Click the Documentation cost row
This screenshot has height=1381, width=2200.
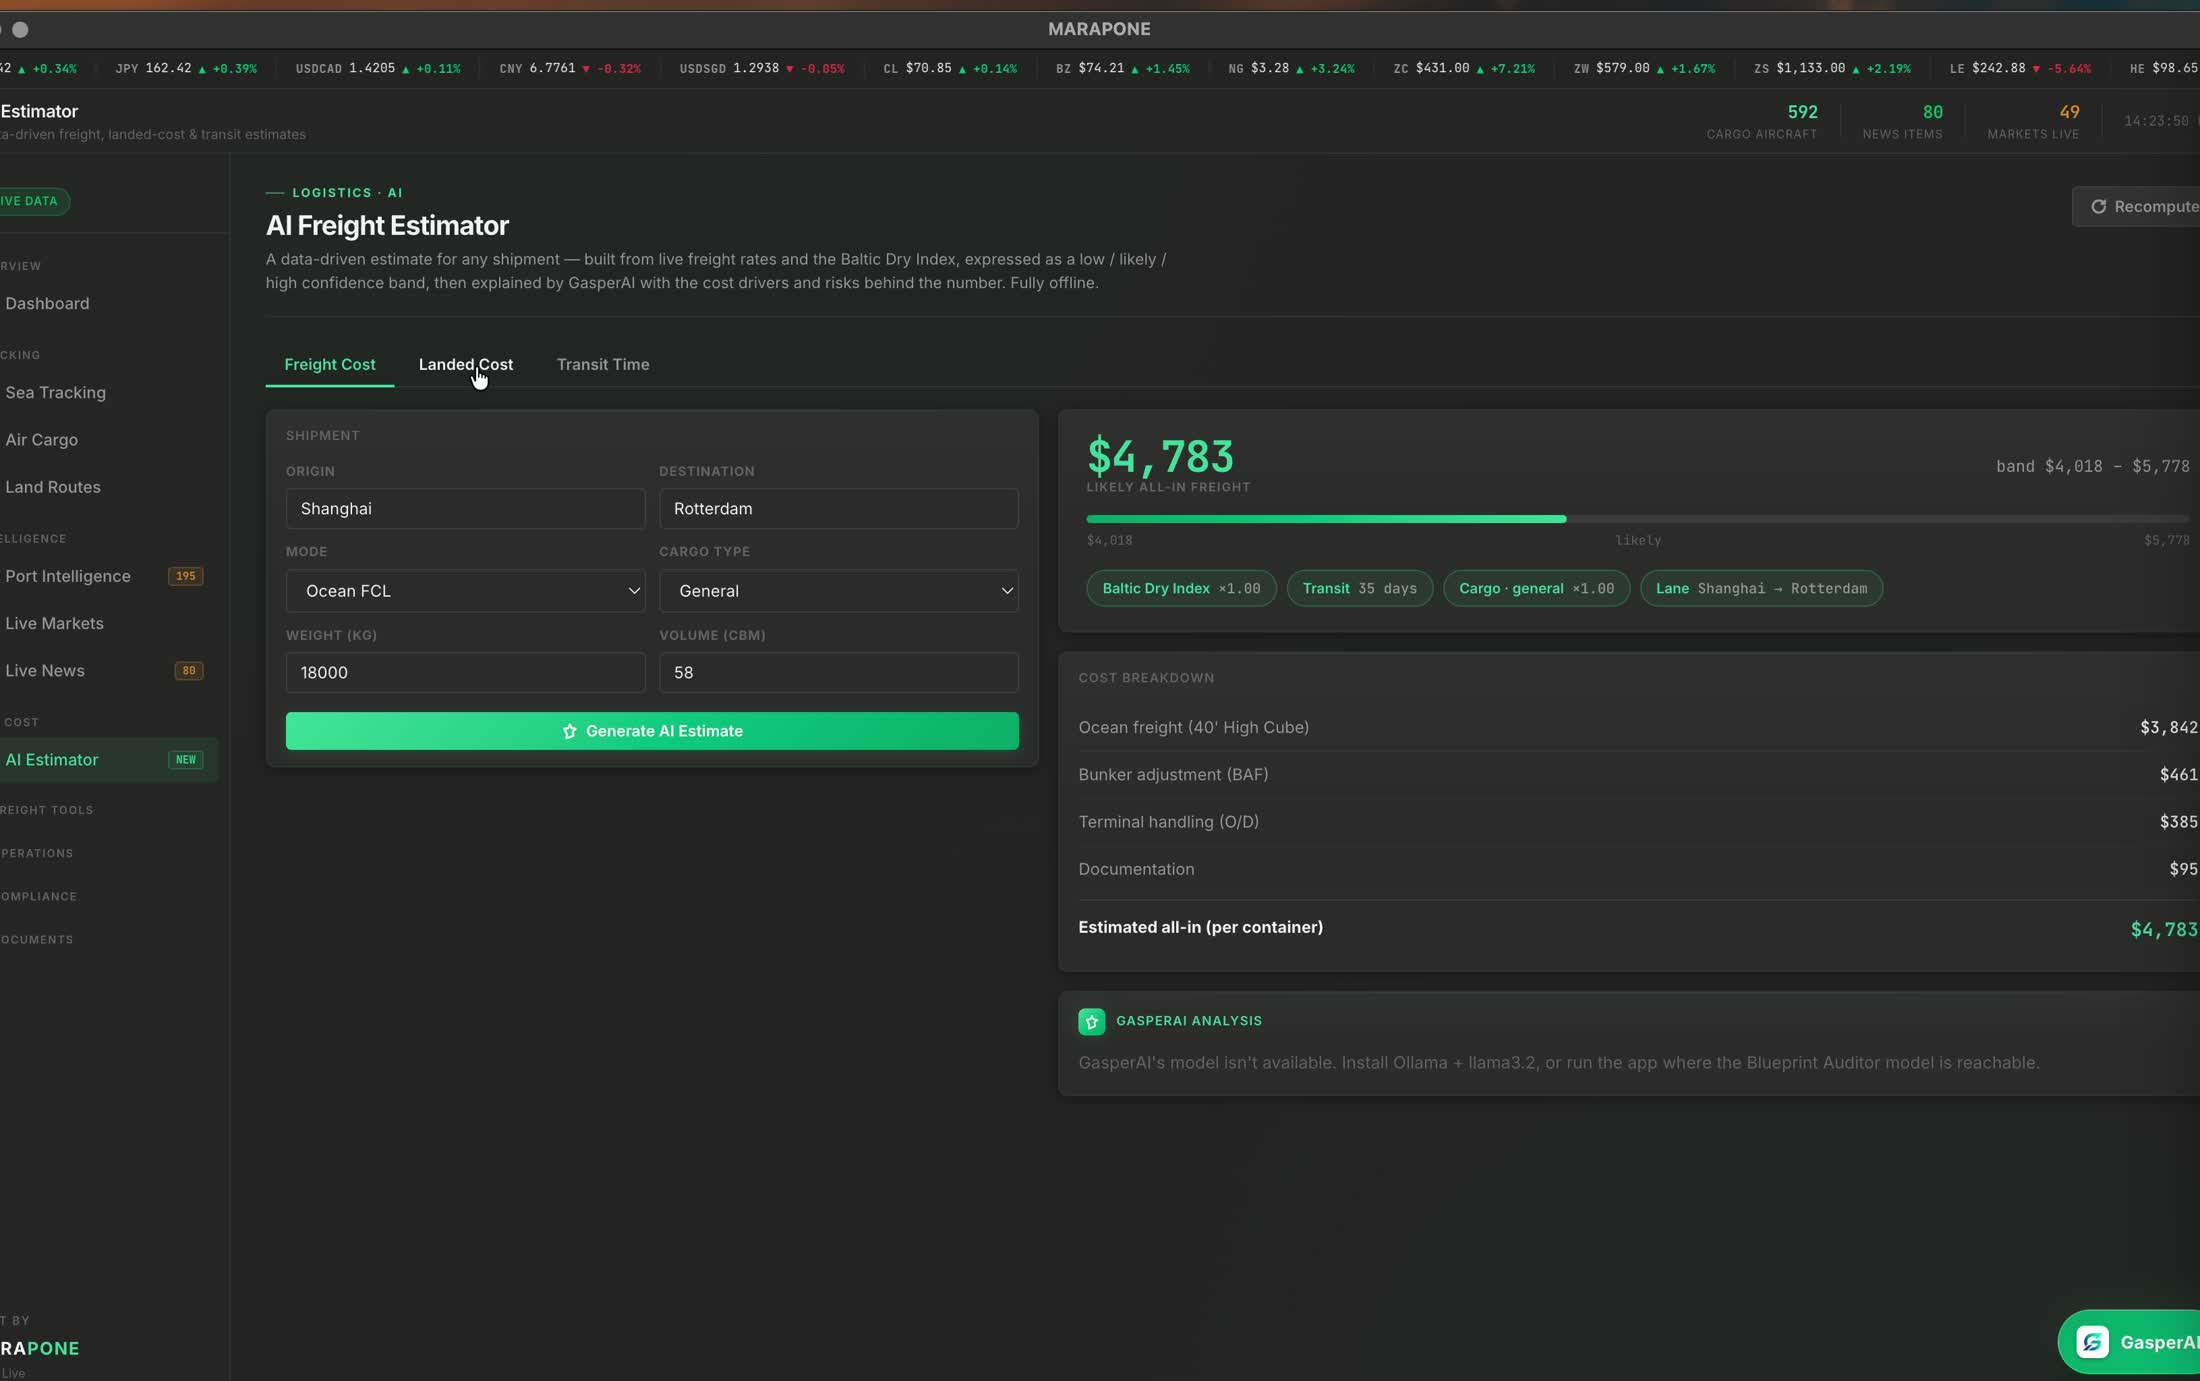point(1638,869)
